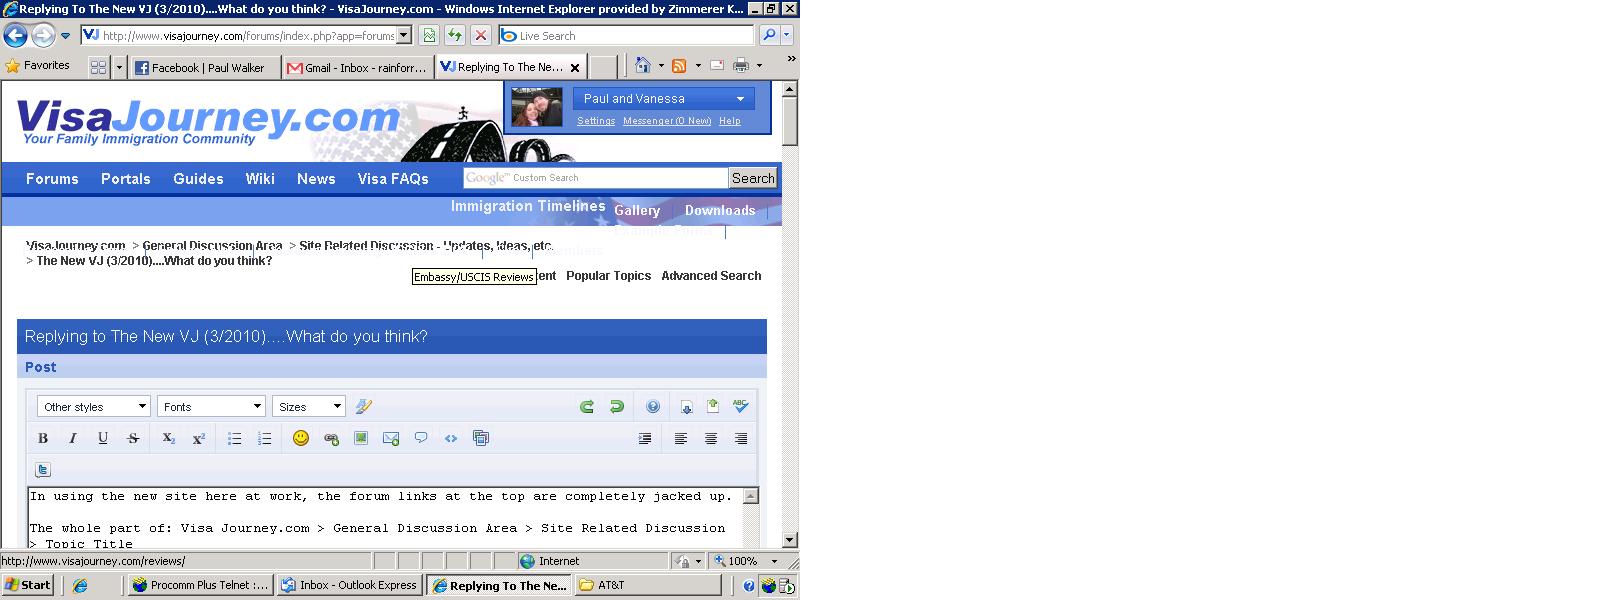1614x600 pixels.
Task: Underline the selected post text
Action: (x=103, y=438)
